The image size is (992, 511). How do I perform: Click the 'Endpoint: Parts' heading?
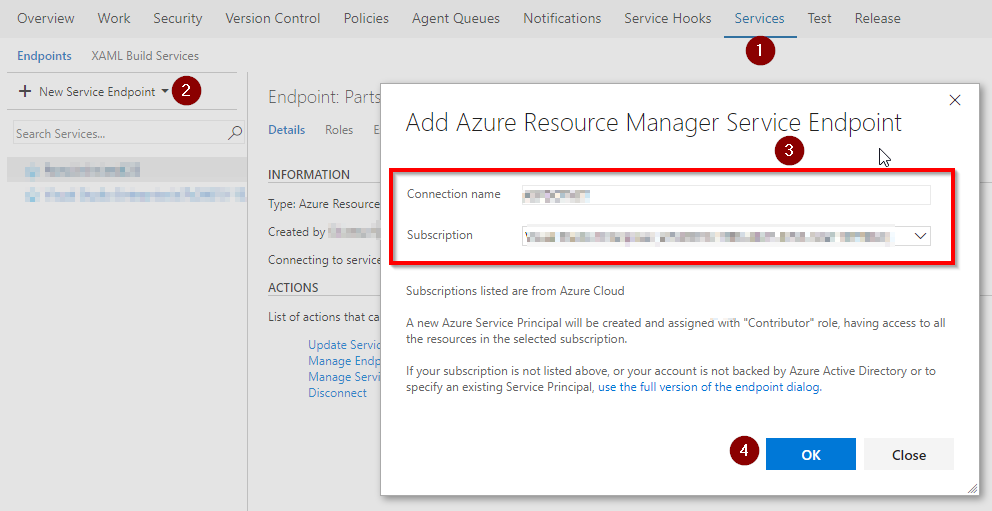coord(324,97)
